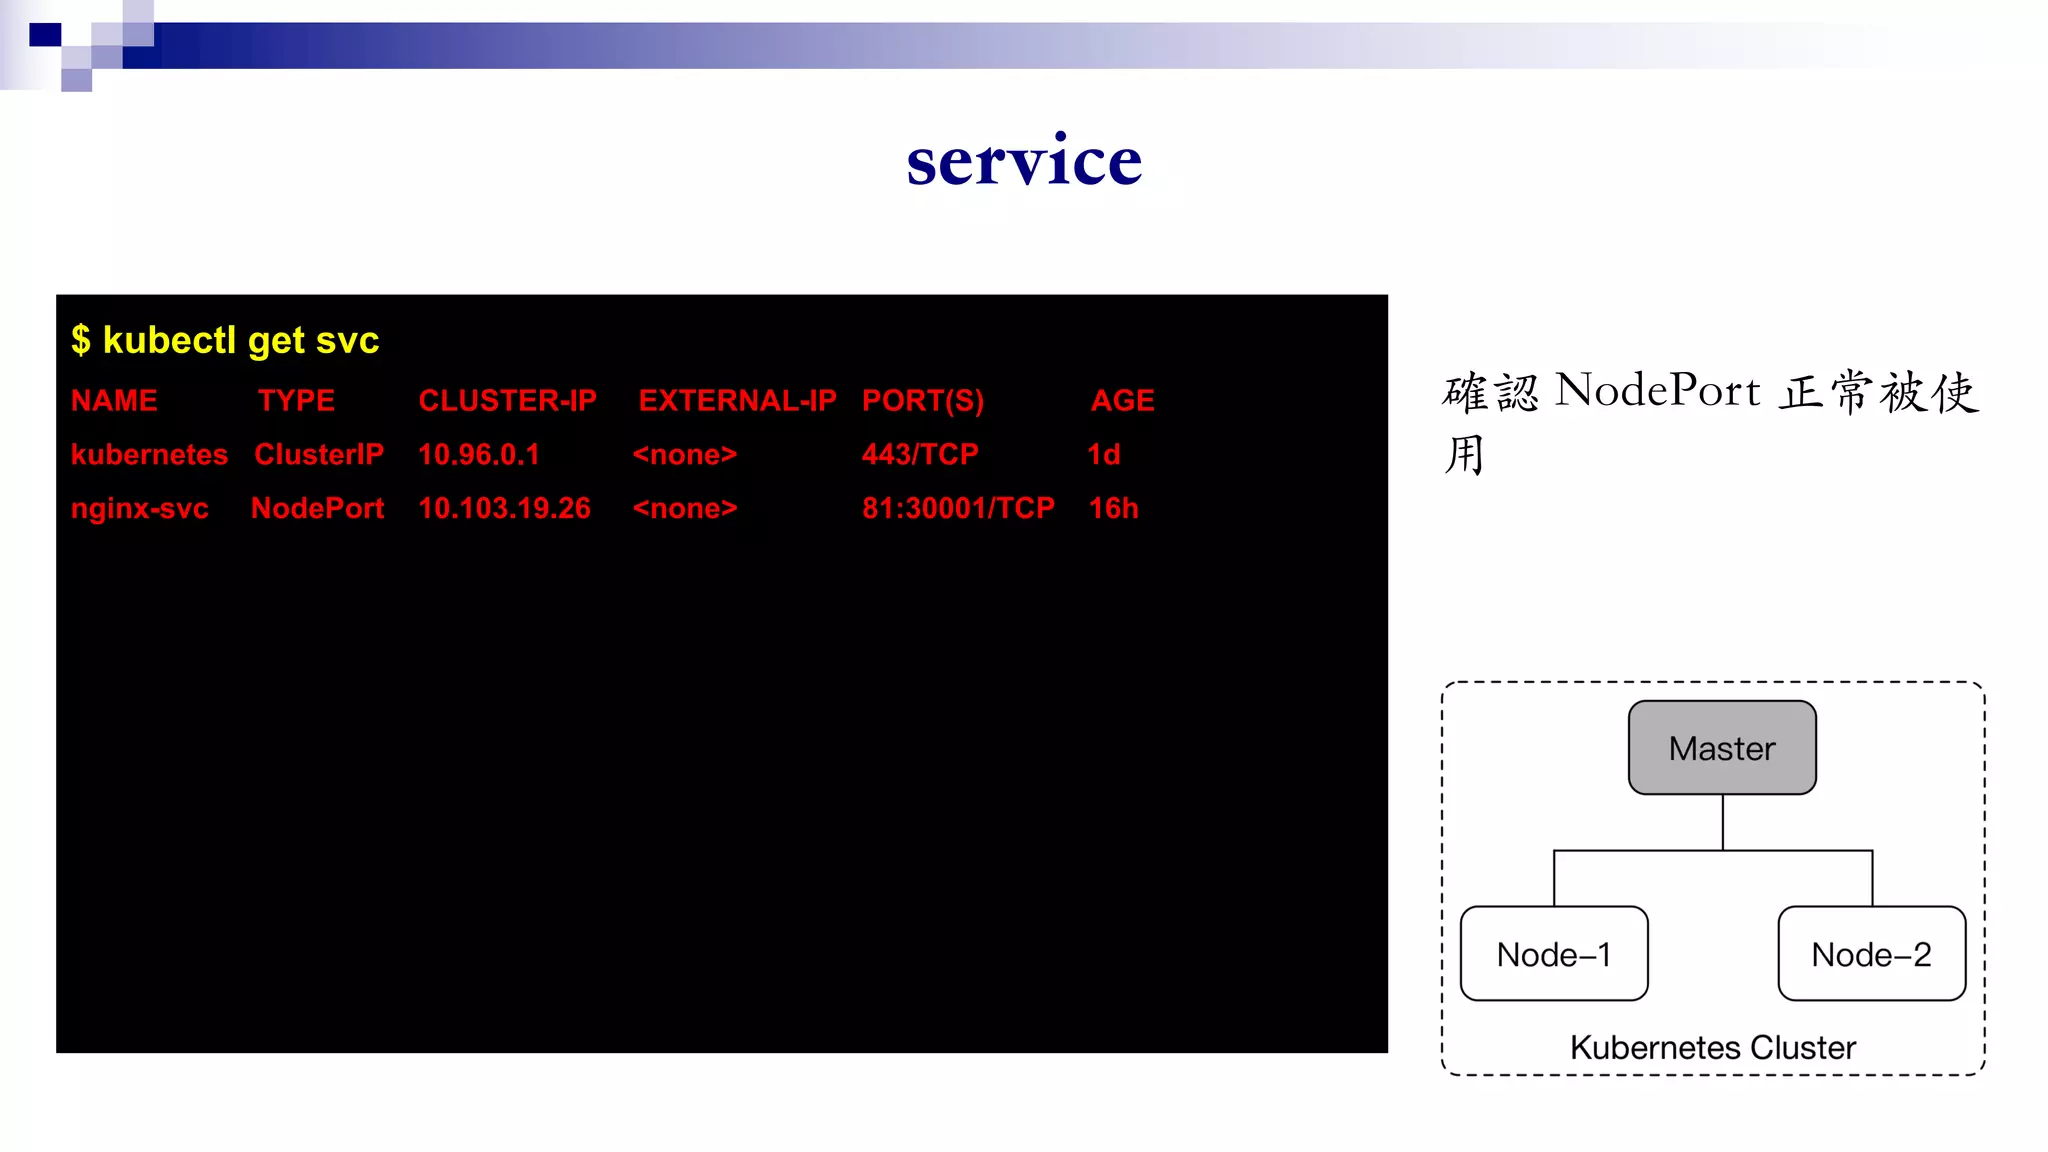Click the kubectl get svc command

(226, 340)
